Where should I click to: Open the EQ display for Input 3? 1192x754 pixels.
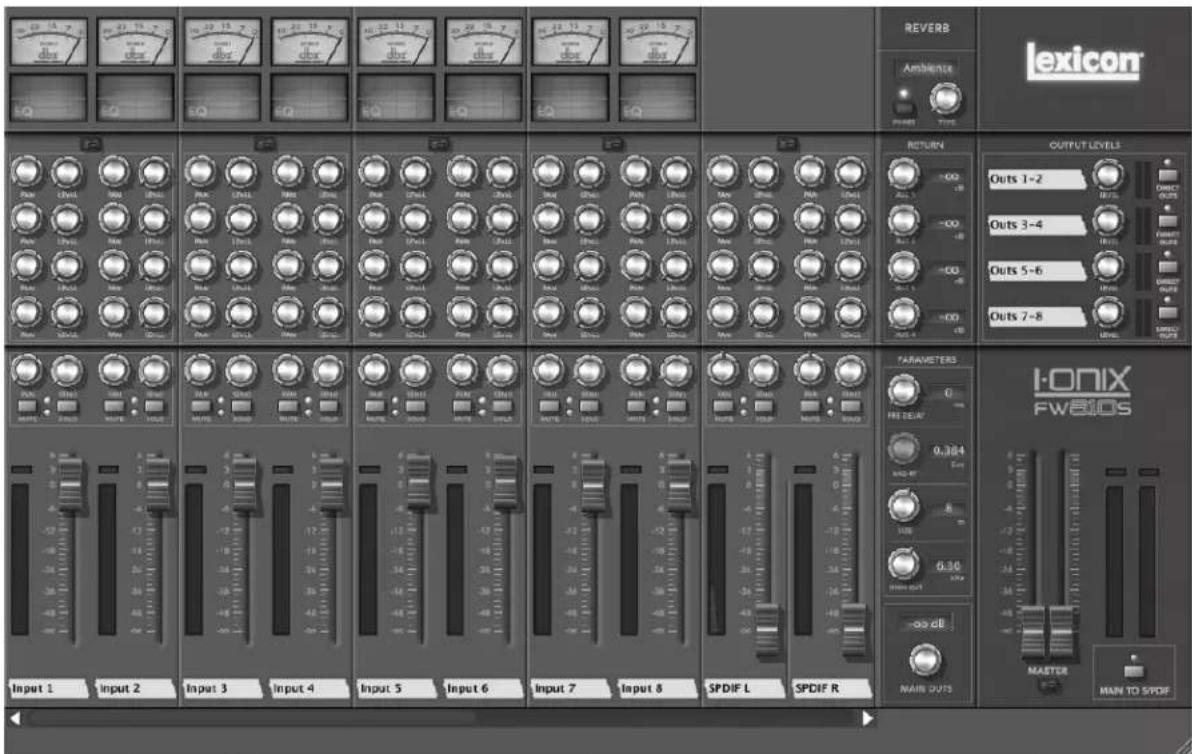tap(223, 97)
